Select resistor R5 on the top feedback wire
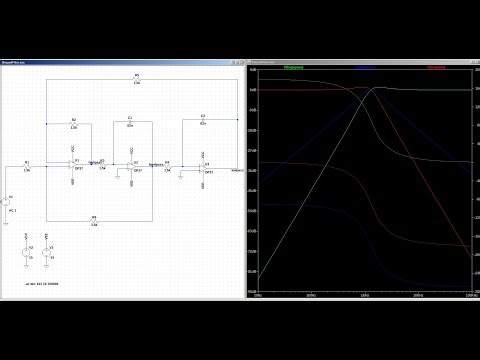Image resolution: width=480 pixels, height=360 pixels. (136, 79)
